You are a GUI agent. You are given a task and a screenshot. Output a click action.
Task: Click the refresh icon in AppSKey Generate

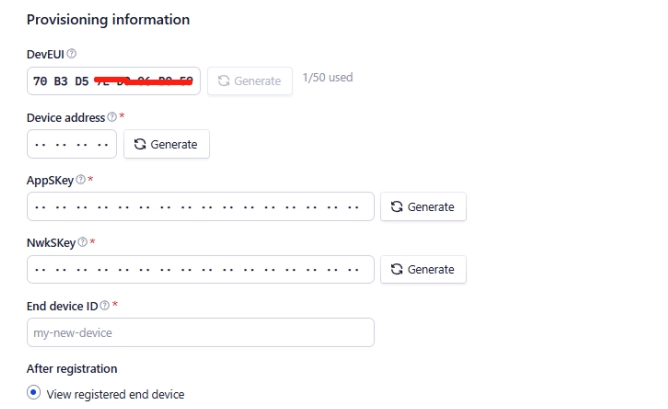[x=397, y=207]
